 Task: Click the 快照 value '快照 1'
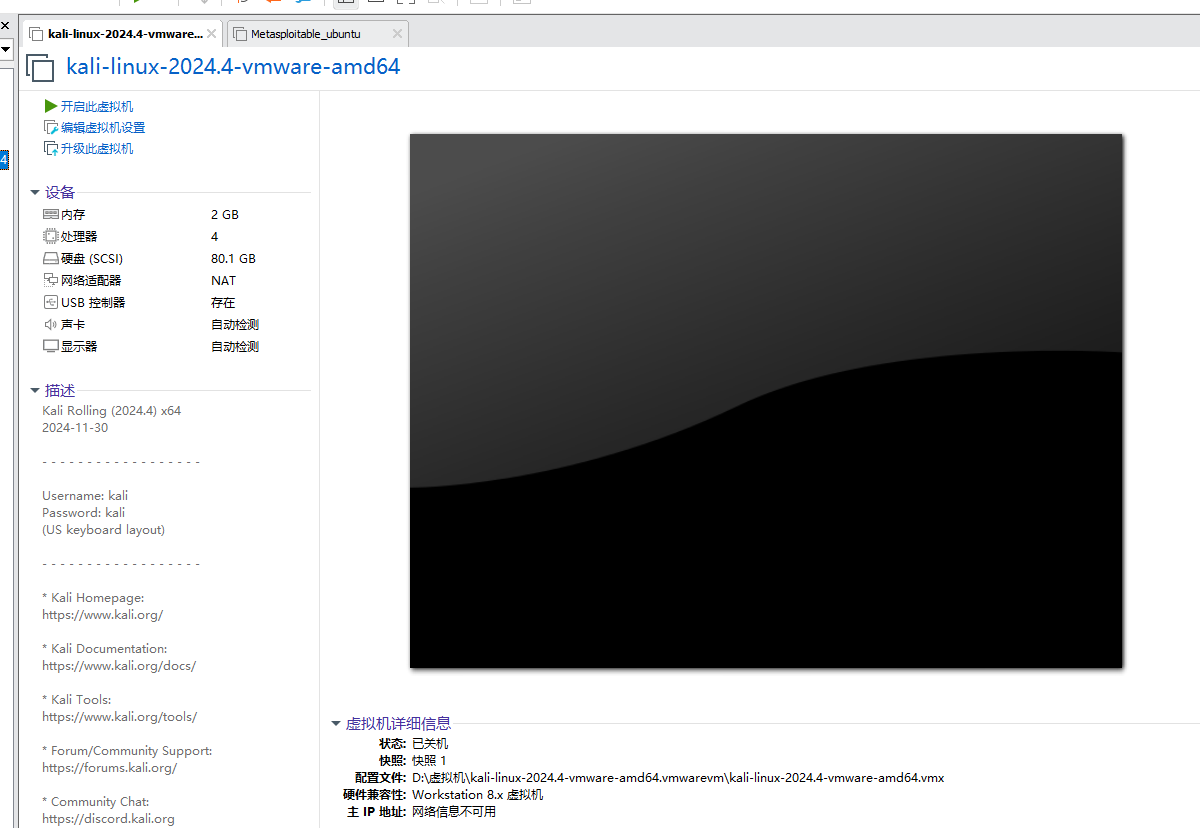pyautogui.click(x=429, y=761)
